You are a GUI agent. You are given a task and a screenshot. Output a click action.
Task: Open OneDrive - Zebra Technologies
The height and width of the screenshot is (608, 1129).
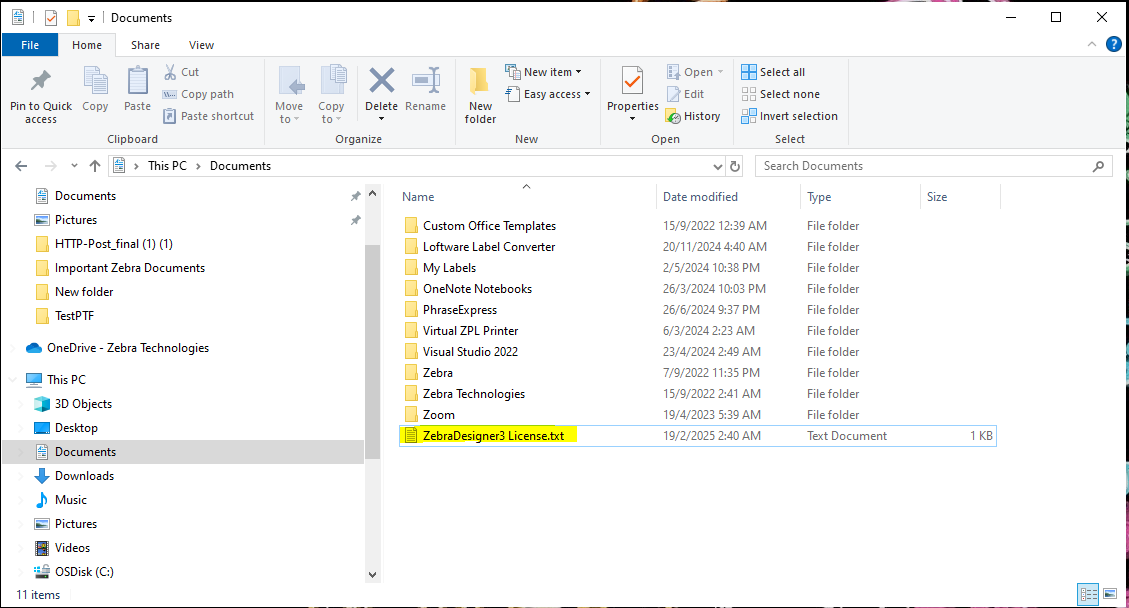pos(127,348)
